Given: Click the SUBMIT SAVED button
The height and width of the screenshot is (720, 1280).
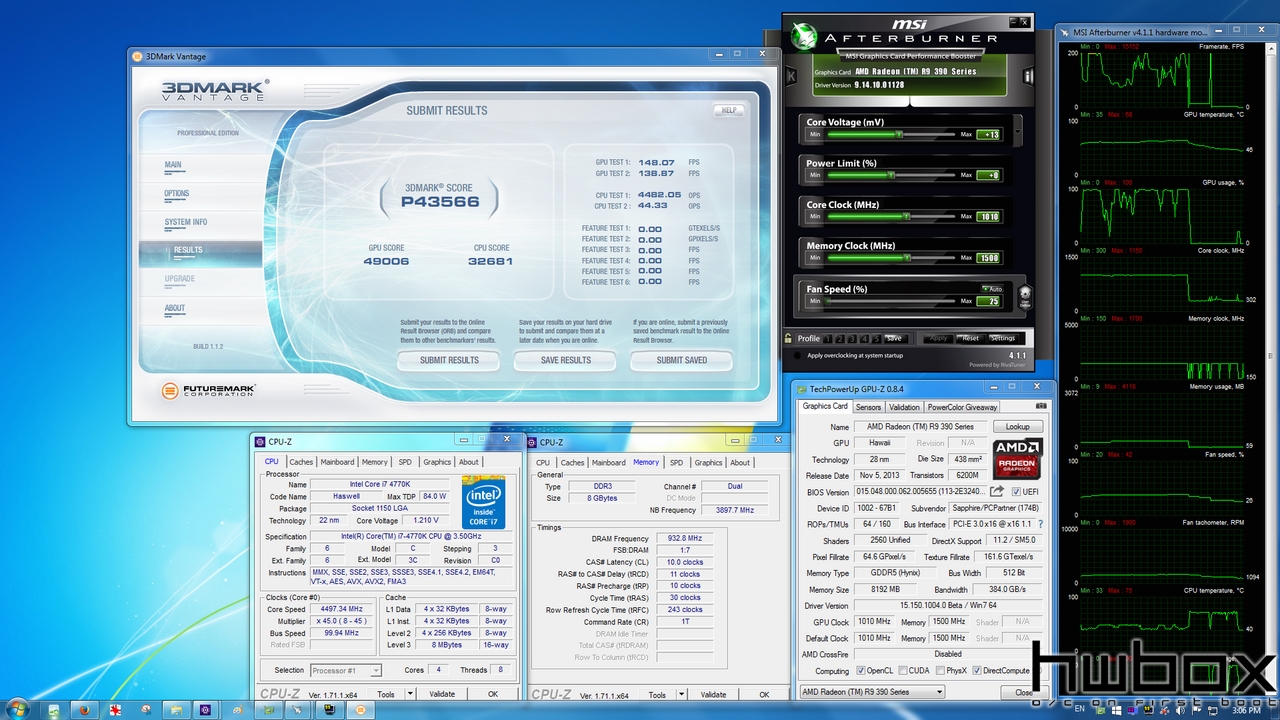Looking at the screenshot, I should tap(682, 360).
